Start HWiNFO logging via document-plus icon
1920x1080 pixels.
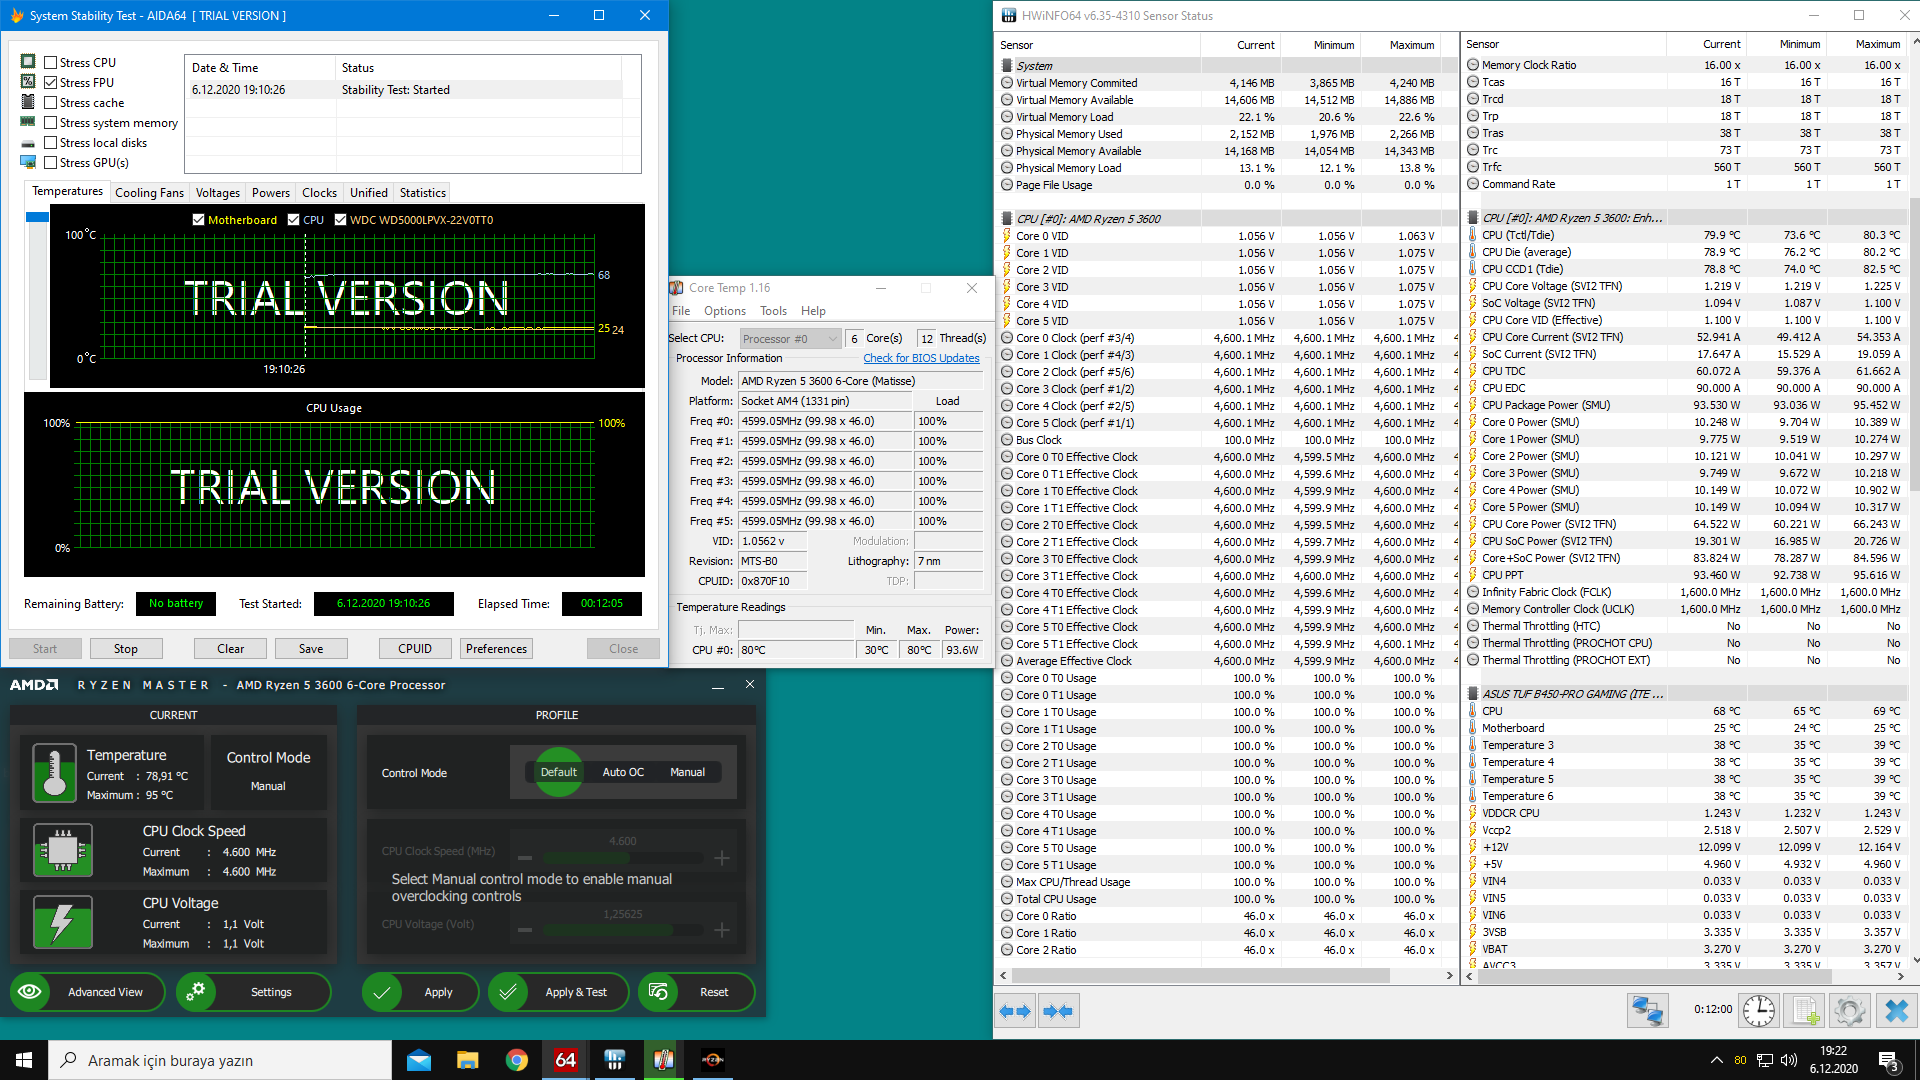[x=1804, y=1011]
